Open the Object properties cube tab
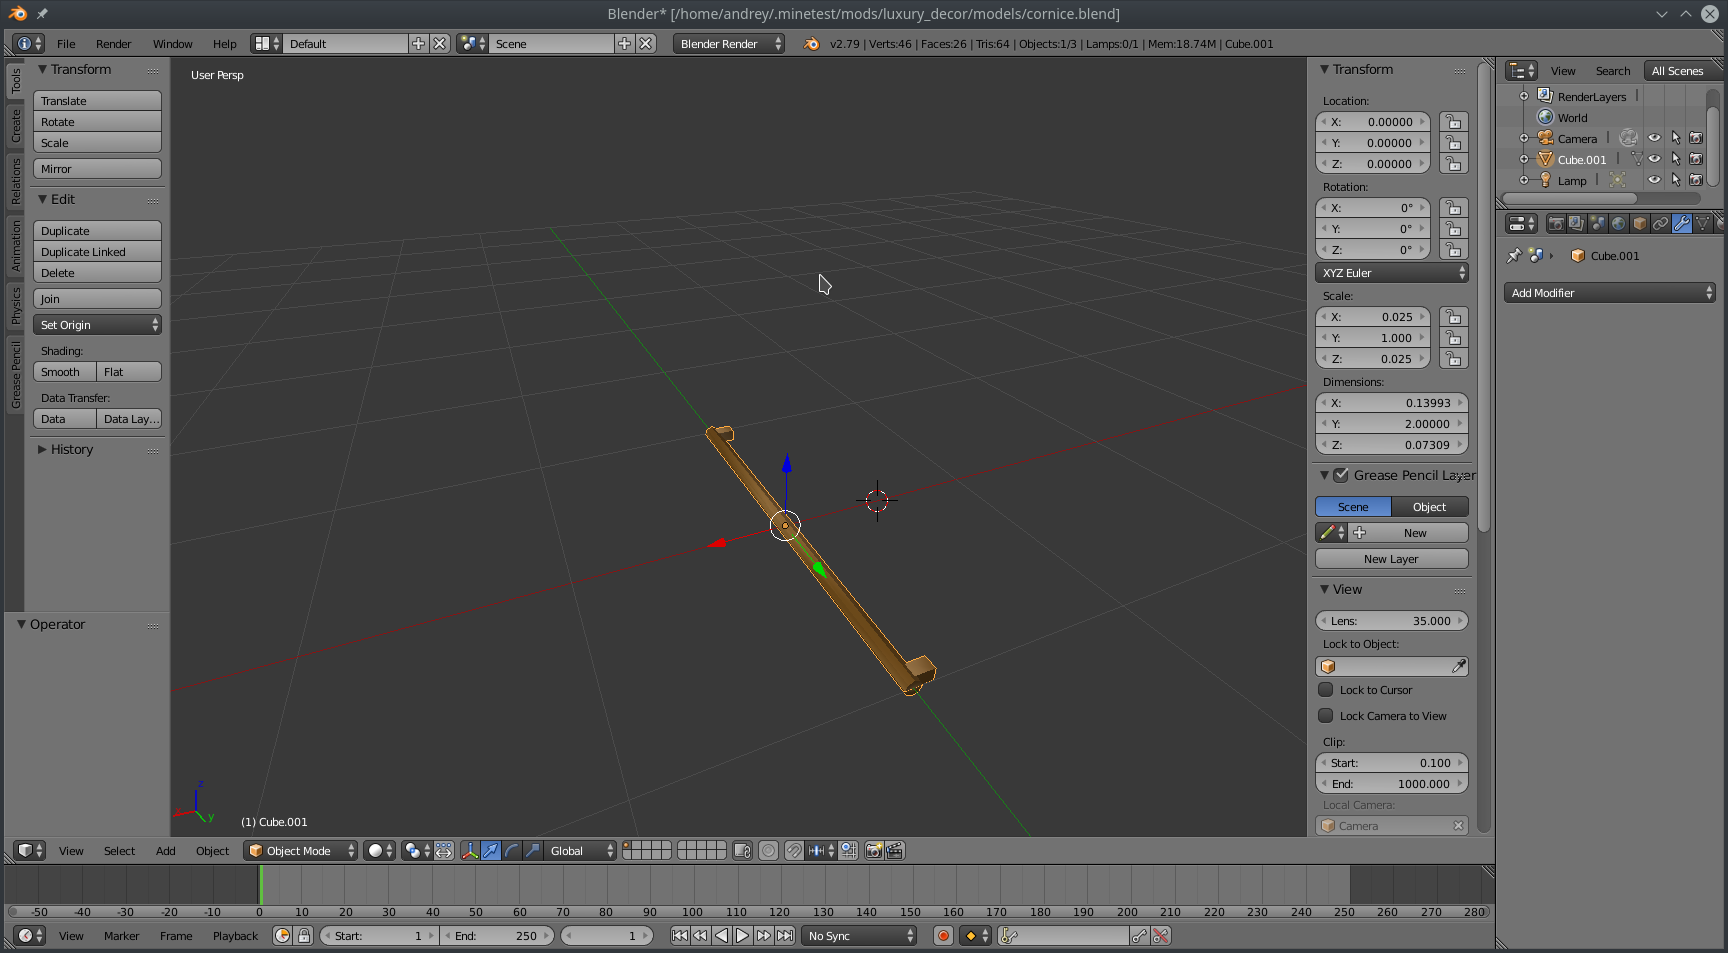This screenshot has width=1728, height=953. 1640,224
